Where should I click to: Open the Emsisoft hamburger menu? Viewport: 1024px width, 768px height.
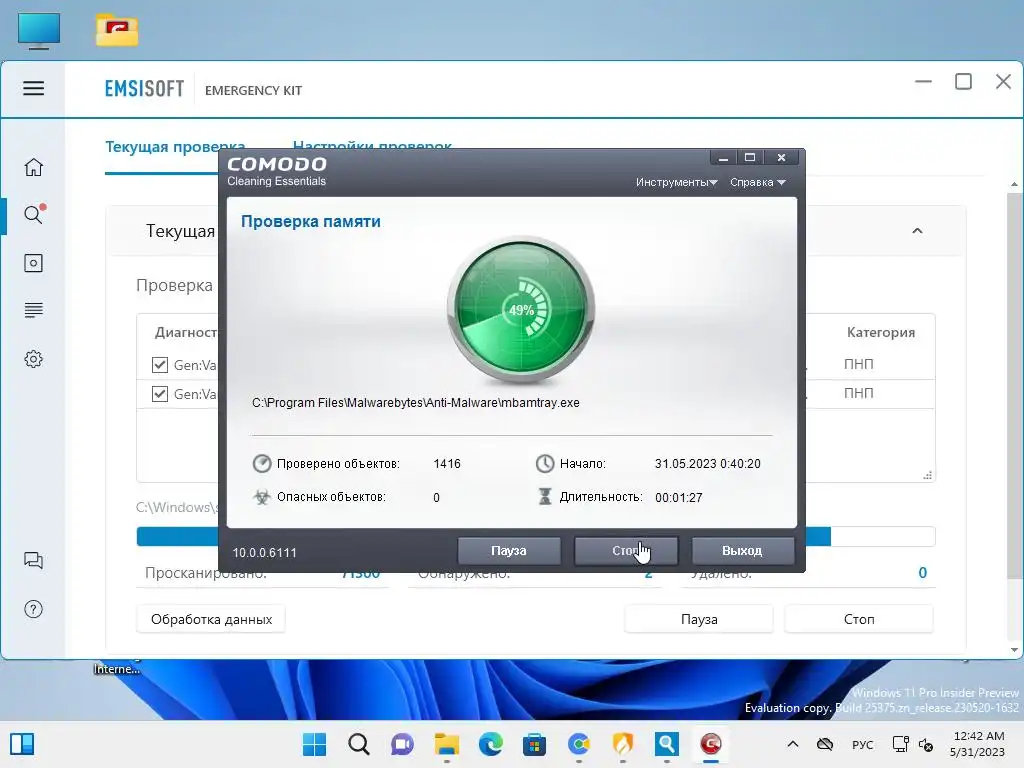(x=33, y=88)
